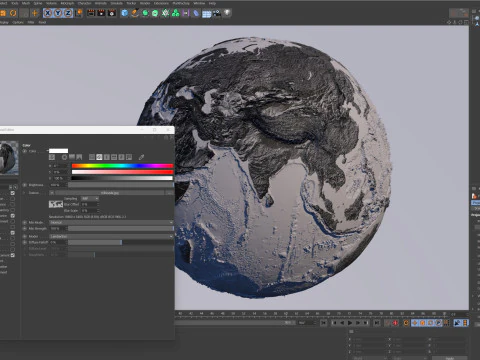Click Render to Picture Viewer icon
Viewport: 480px width, 360px height.
tap(101, 13)
